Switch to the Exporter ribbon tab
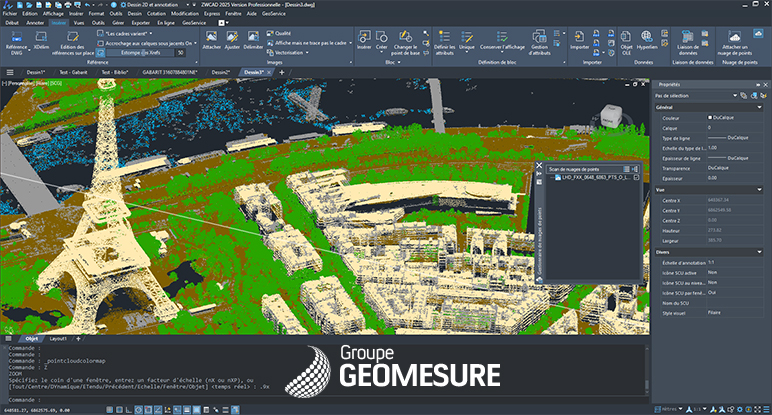This screenshot has width=772, height=415. pos(140,23)
